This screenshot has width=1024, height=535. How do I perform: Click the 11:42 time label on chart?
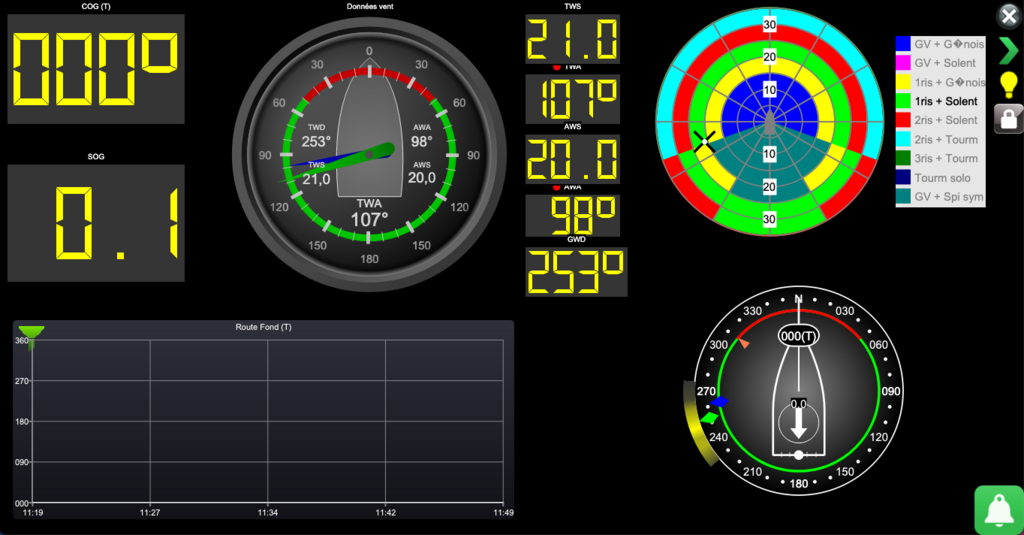[x=385, y=513]
